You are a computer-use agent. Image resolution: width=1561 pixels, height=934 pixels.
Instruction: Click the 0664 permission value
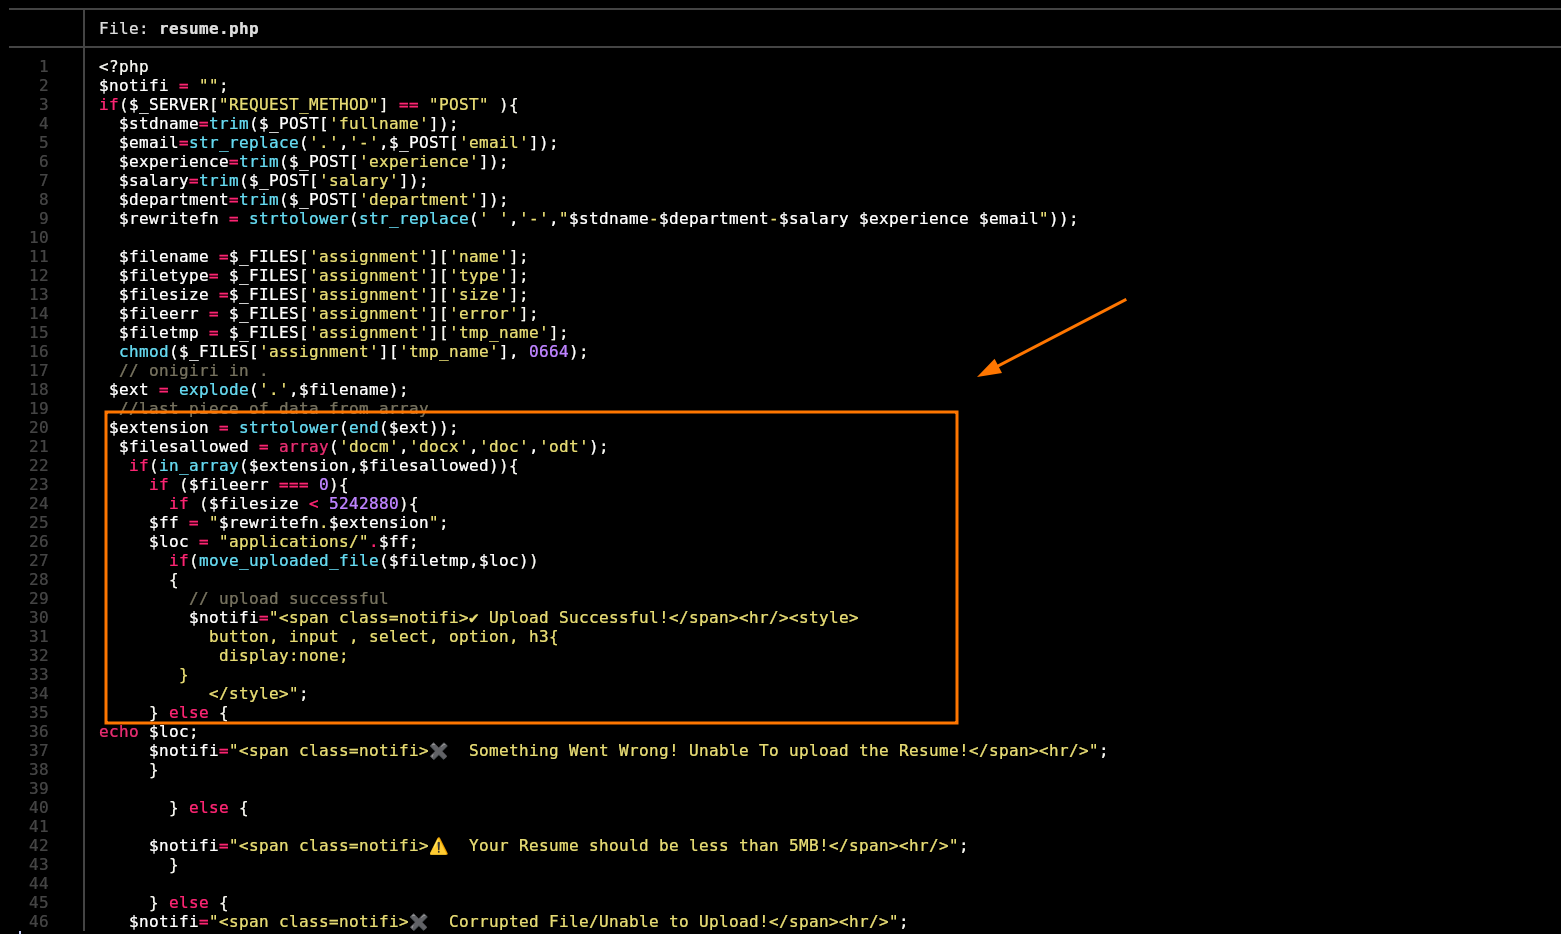click(x=549, y=352)
